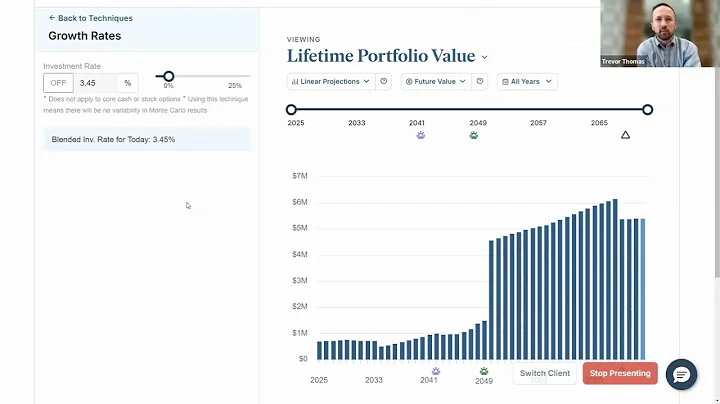Click the Stop Presenting button

(x=620, y=373)
